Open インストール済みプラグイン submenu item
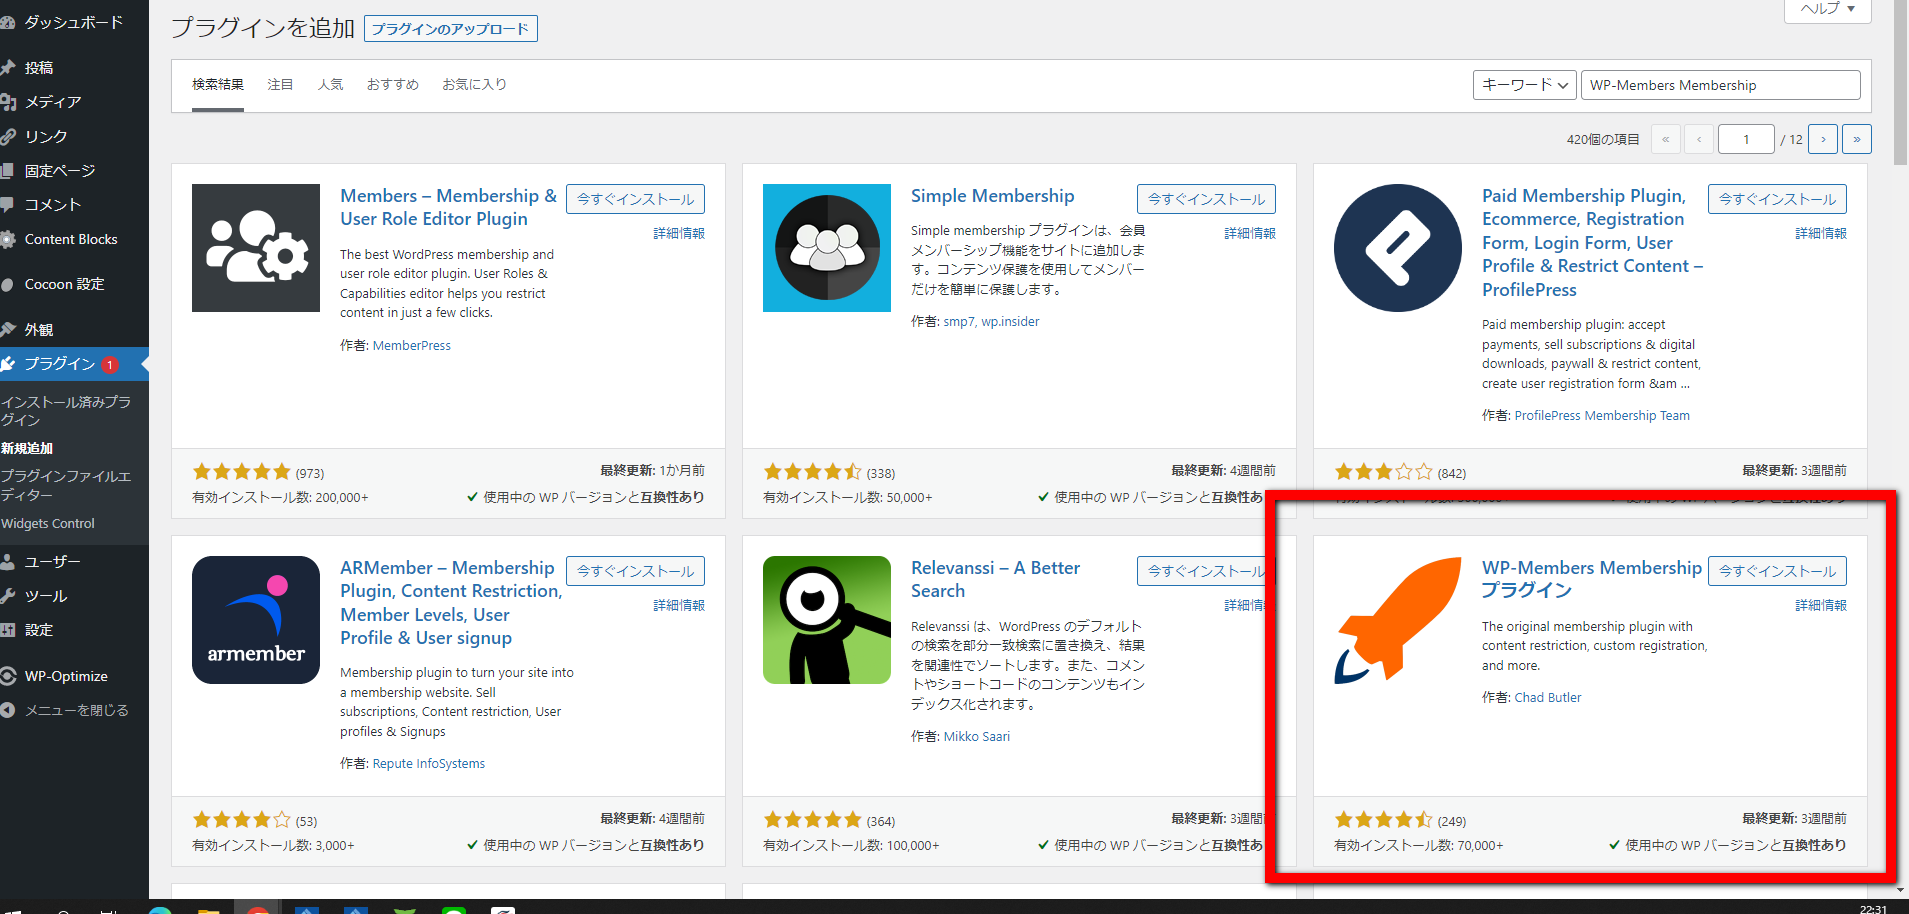The height and width of the screenshot is (914, 1909). [x=66, y=411]
